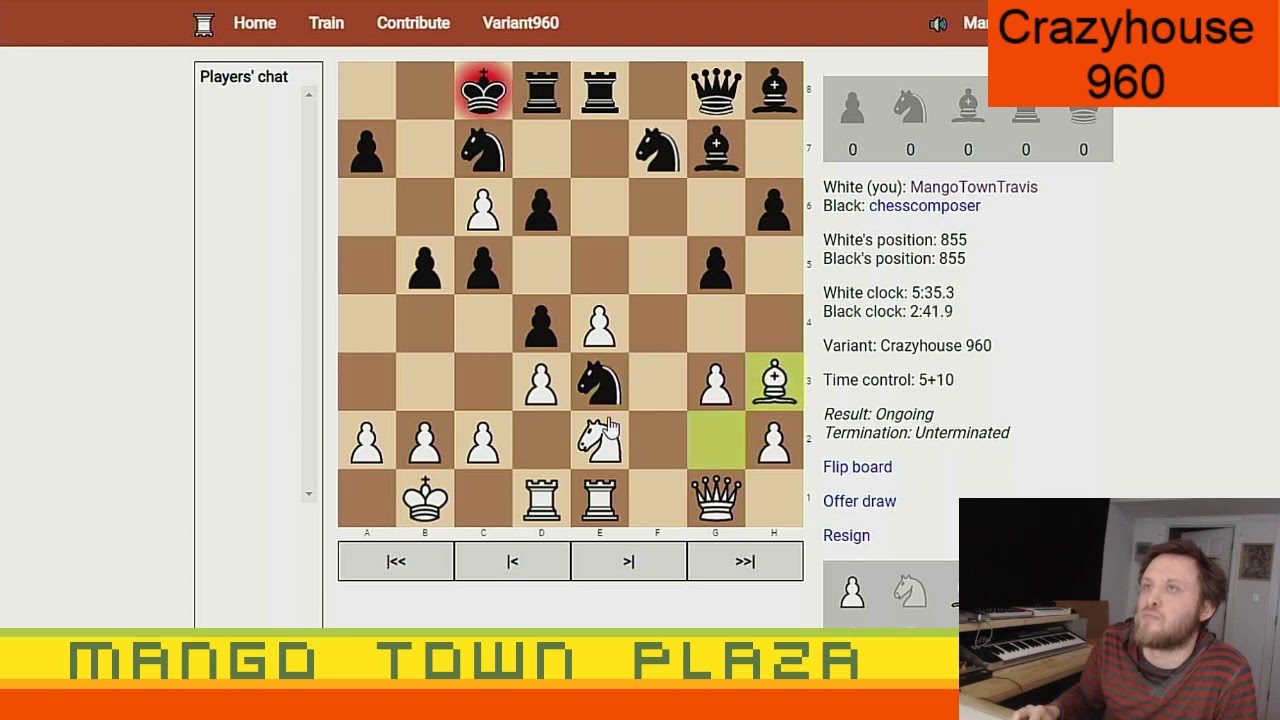Click chat scrollbar down arrow
The image size is (1280, 720).
click(x=309, y=493)
